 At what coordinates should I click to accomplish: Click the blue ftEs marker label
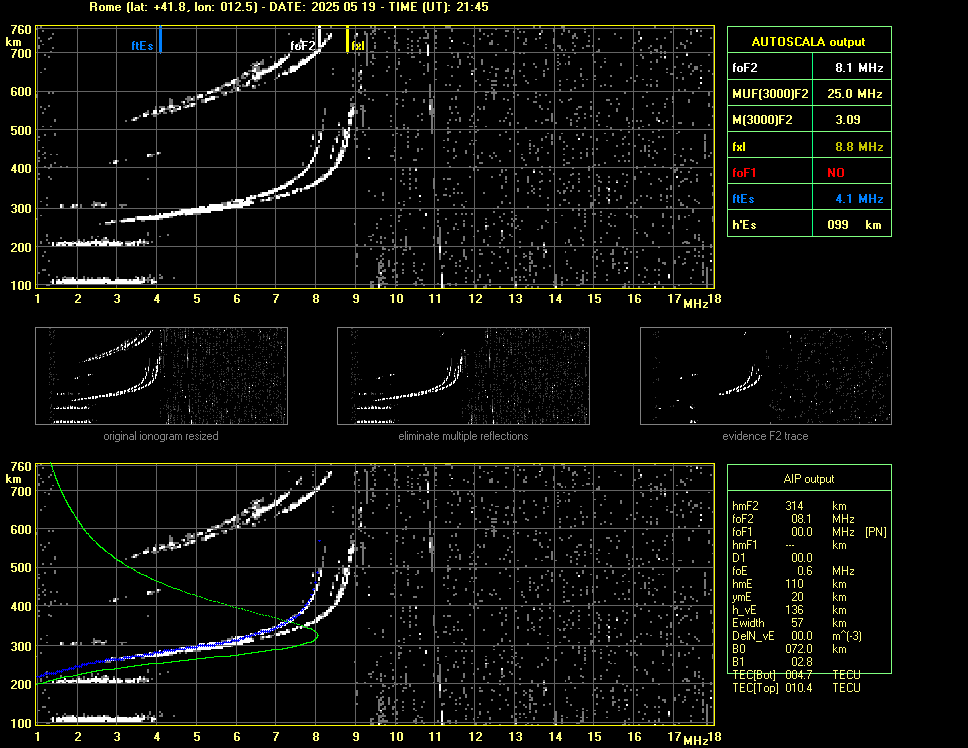(x=142, y=46)
